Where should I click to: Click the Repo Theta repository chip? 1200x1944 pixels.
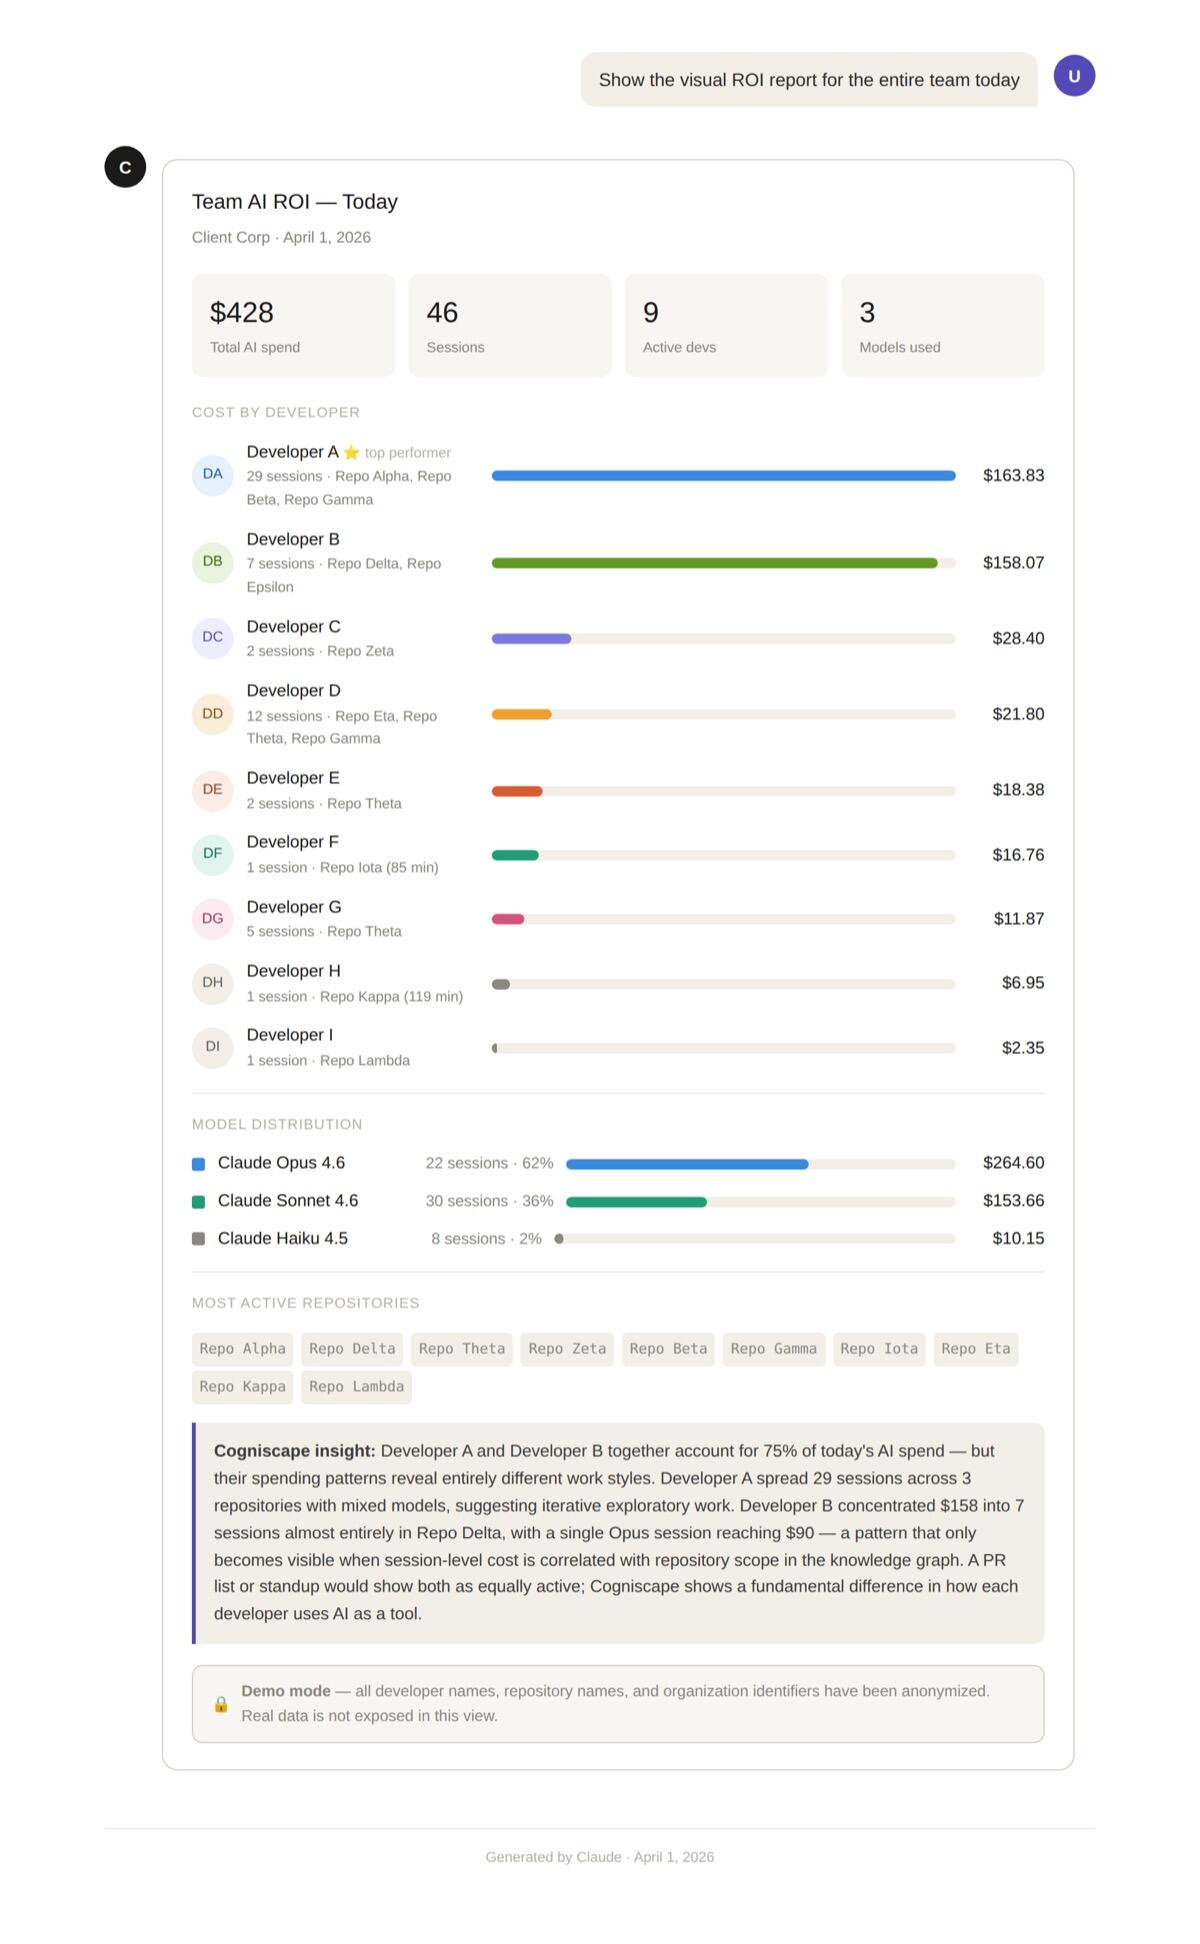[x=461, y=1349]
